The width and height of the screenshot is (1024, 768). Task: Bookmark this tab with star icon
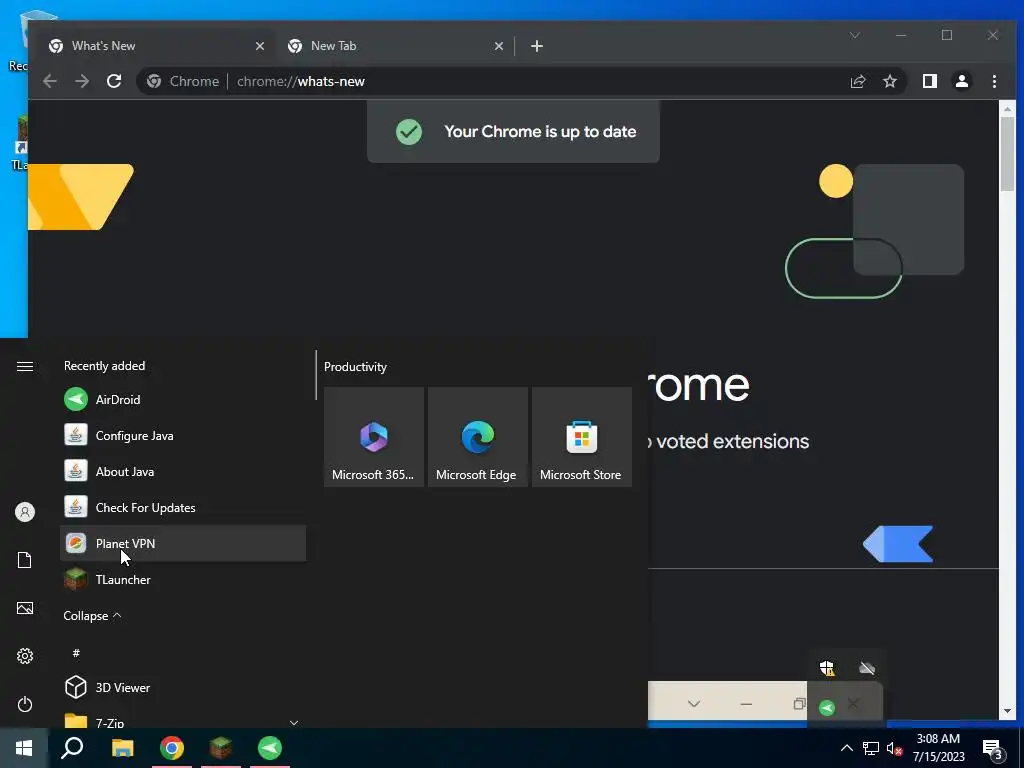[x=889, y=81]
